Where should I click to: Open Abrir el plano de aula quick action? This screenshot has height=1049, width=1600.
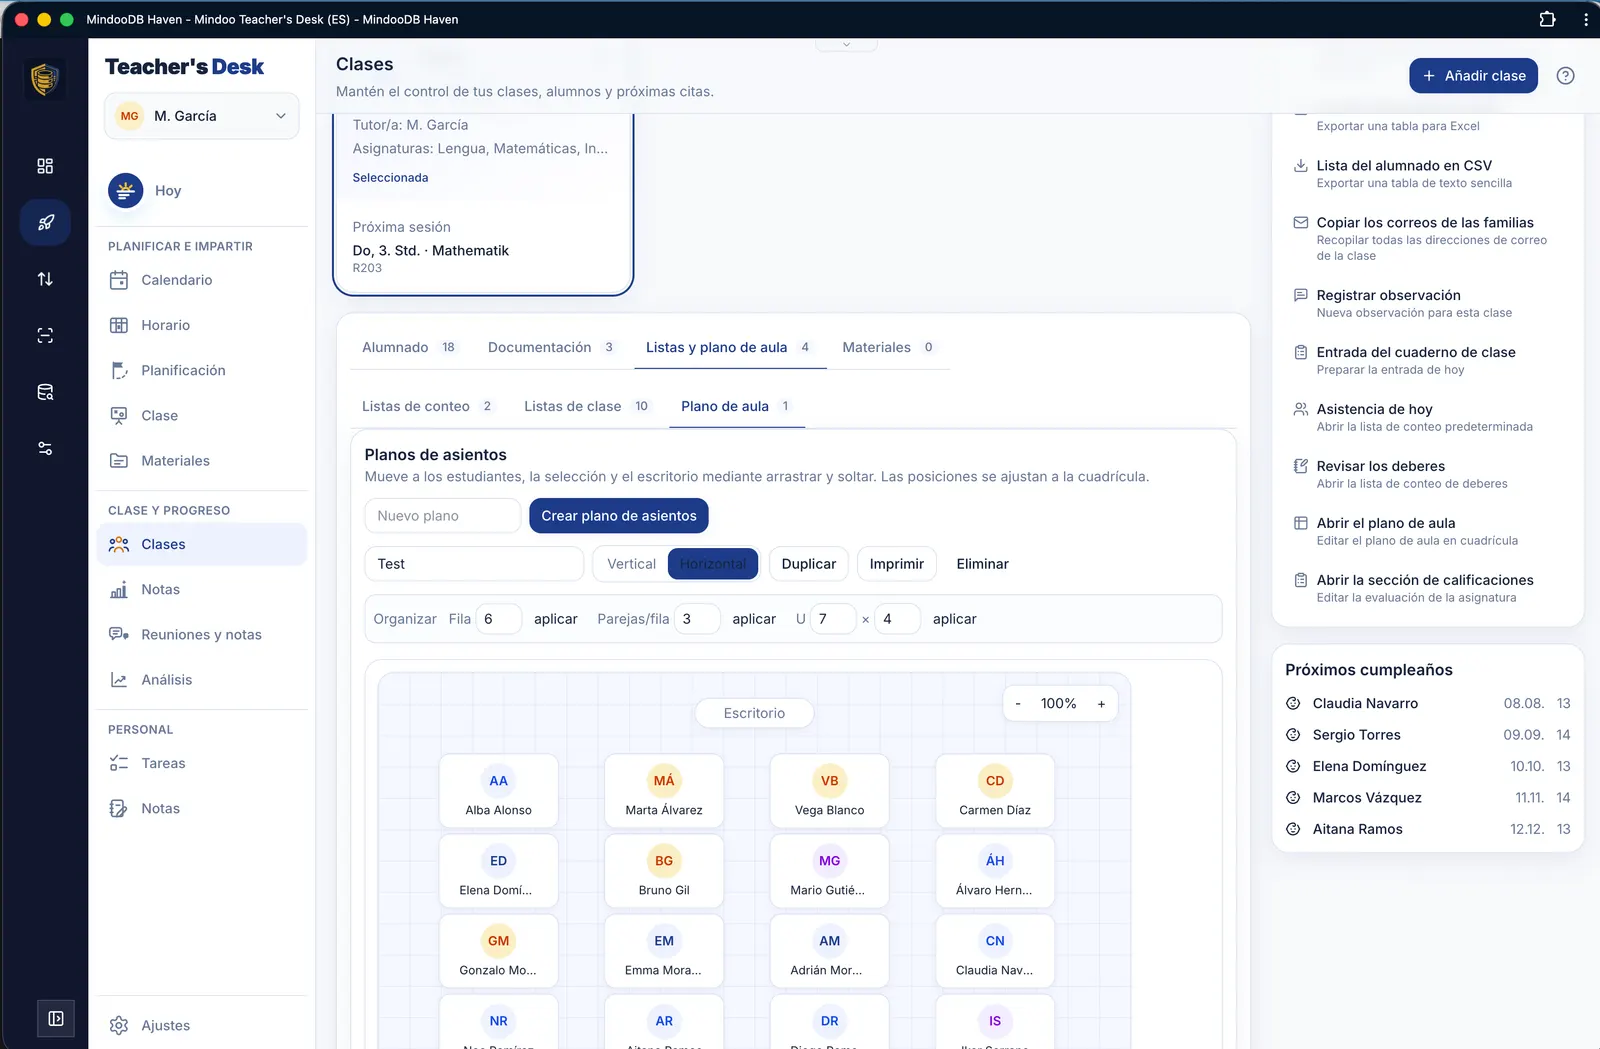[1428, 531]
